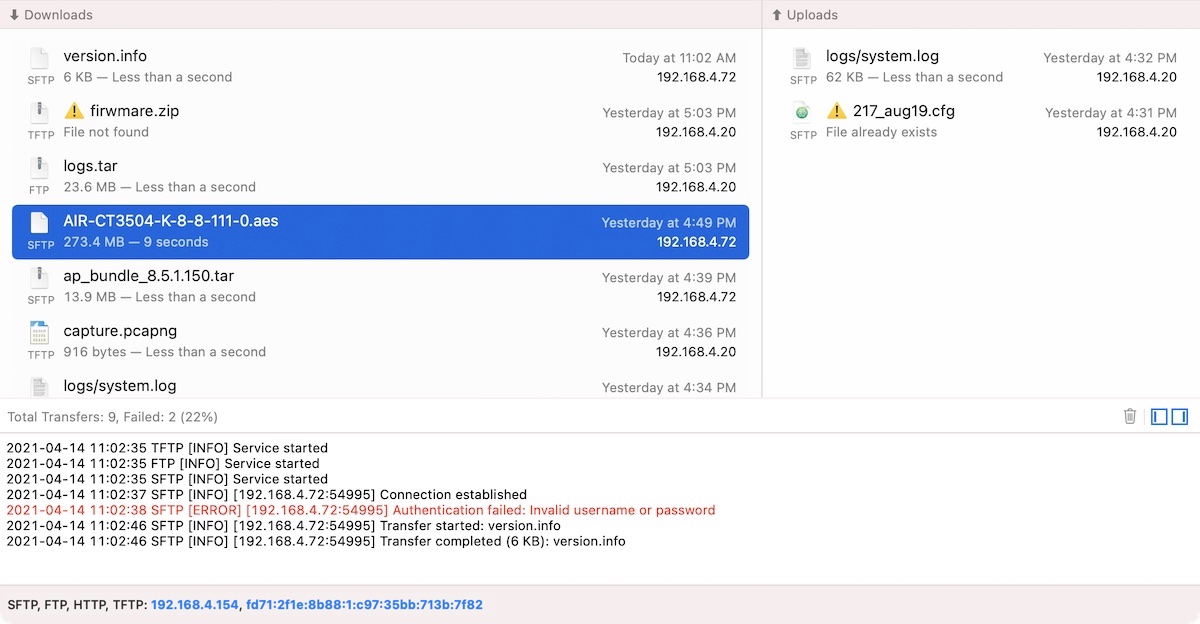Click the warning icon beside 217_aug19.cfg

click(x=836, y=111)
